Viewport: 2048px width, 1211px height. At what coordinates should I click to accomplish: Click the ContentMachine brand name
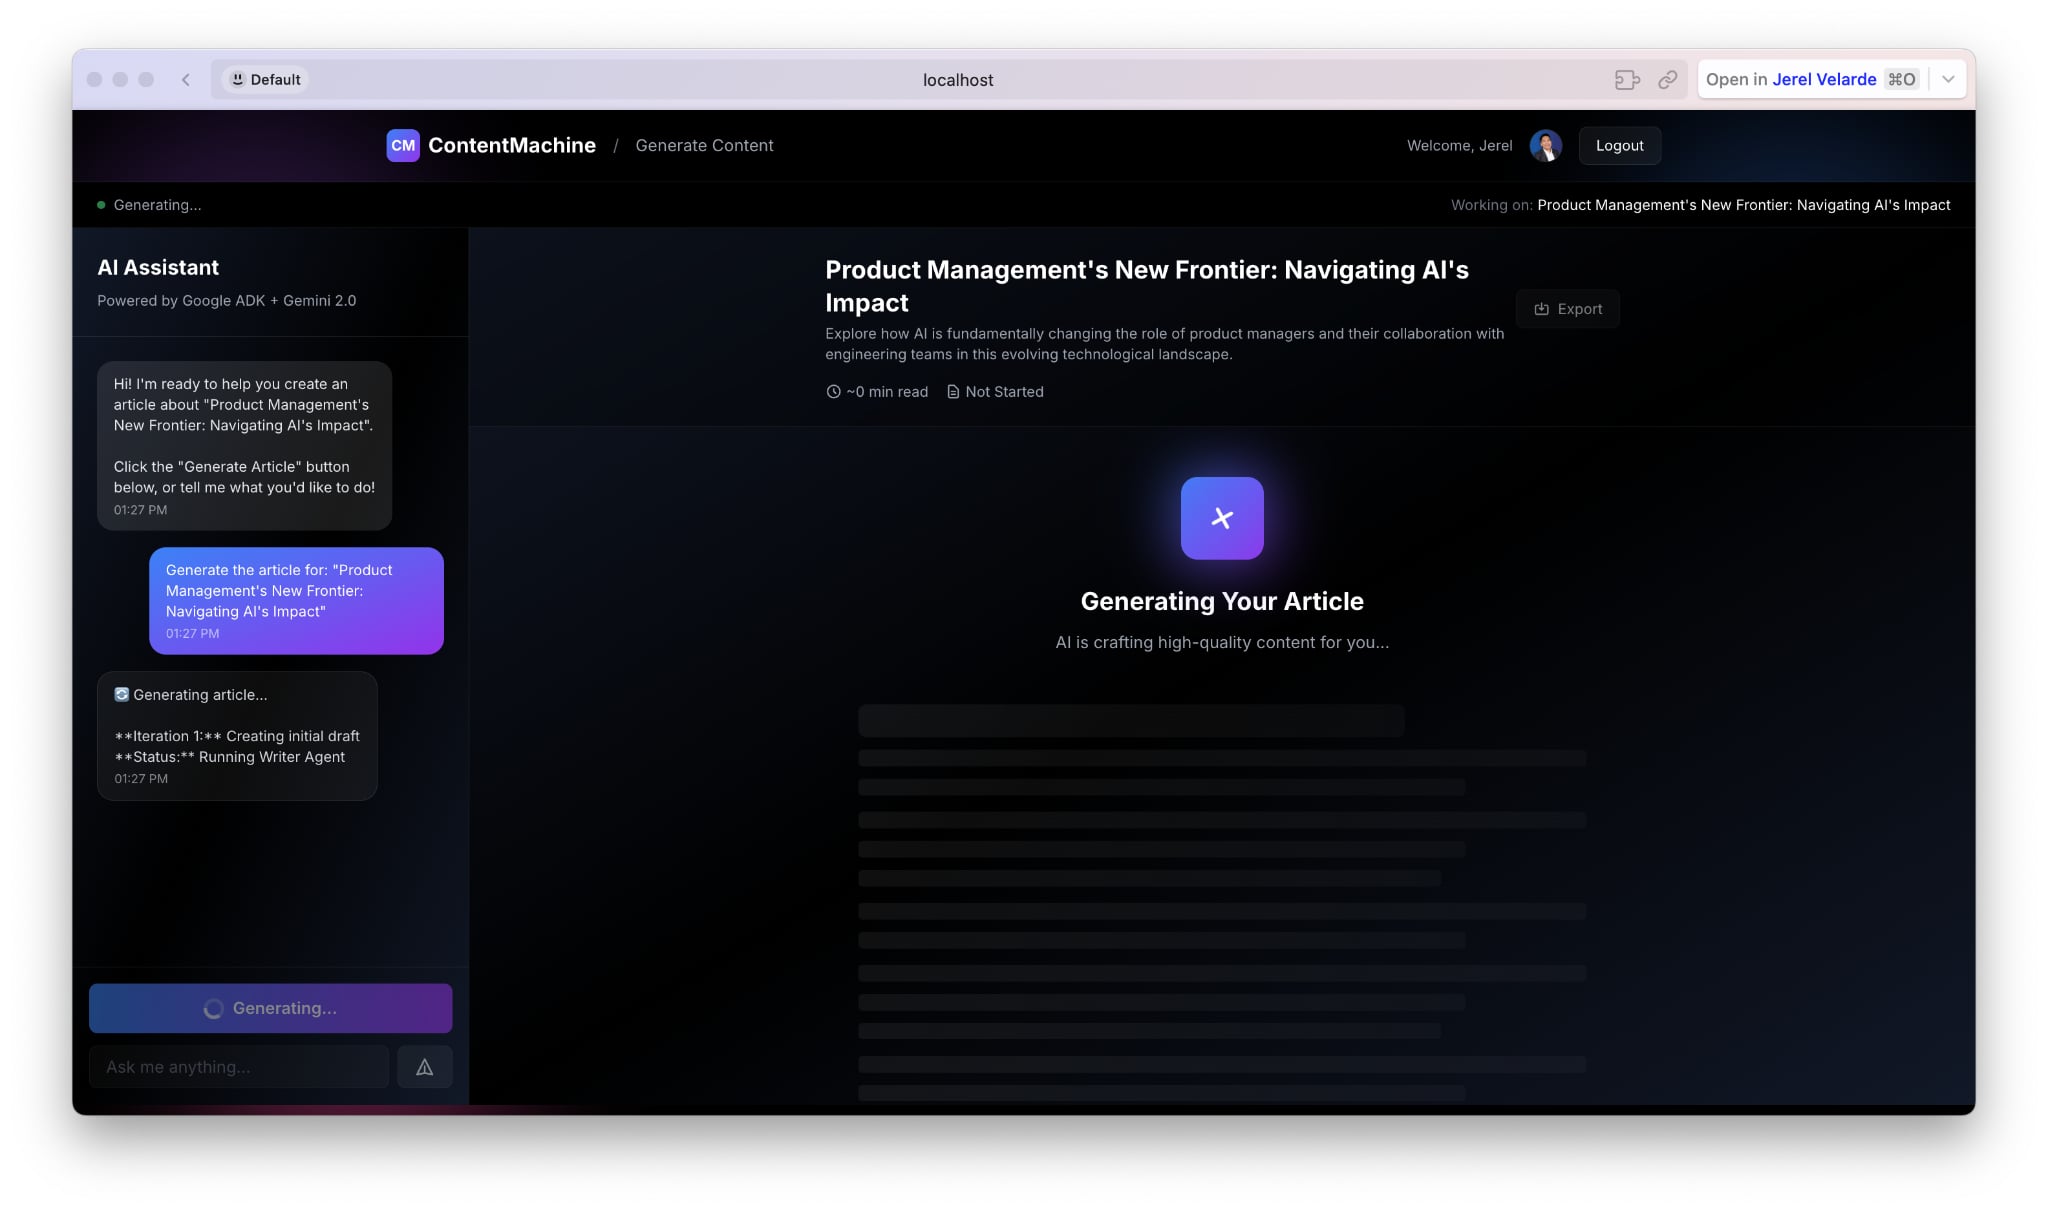click(x=511, y=145)
